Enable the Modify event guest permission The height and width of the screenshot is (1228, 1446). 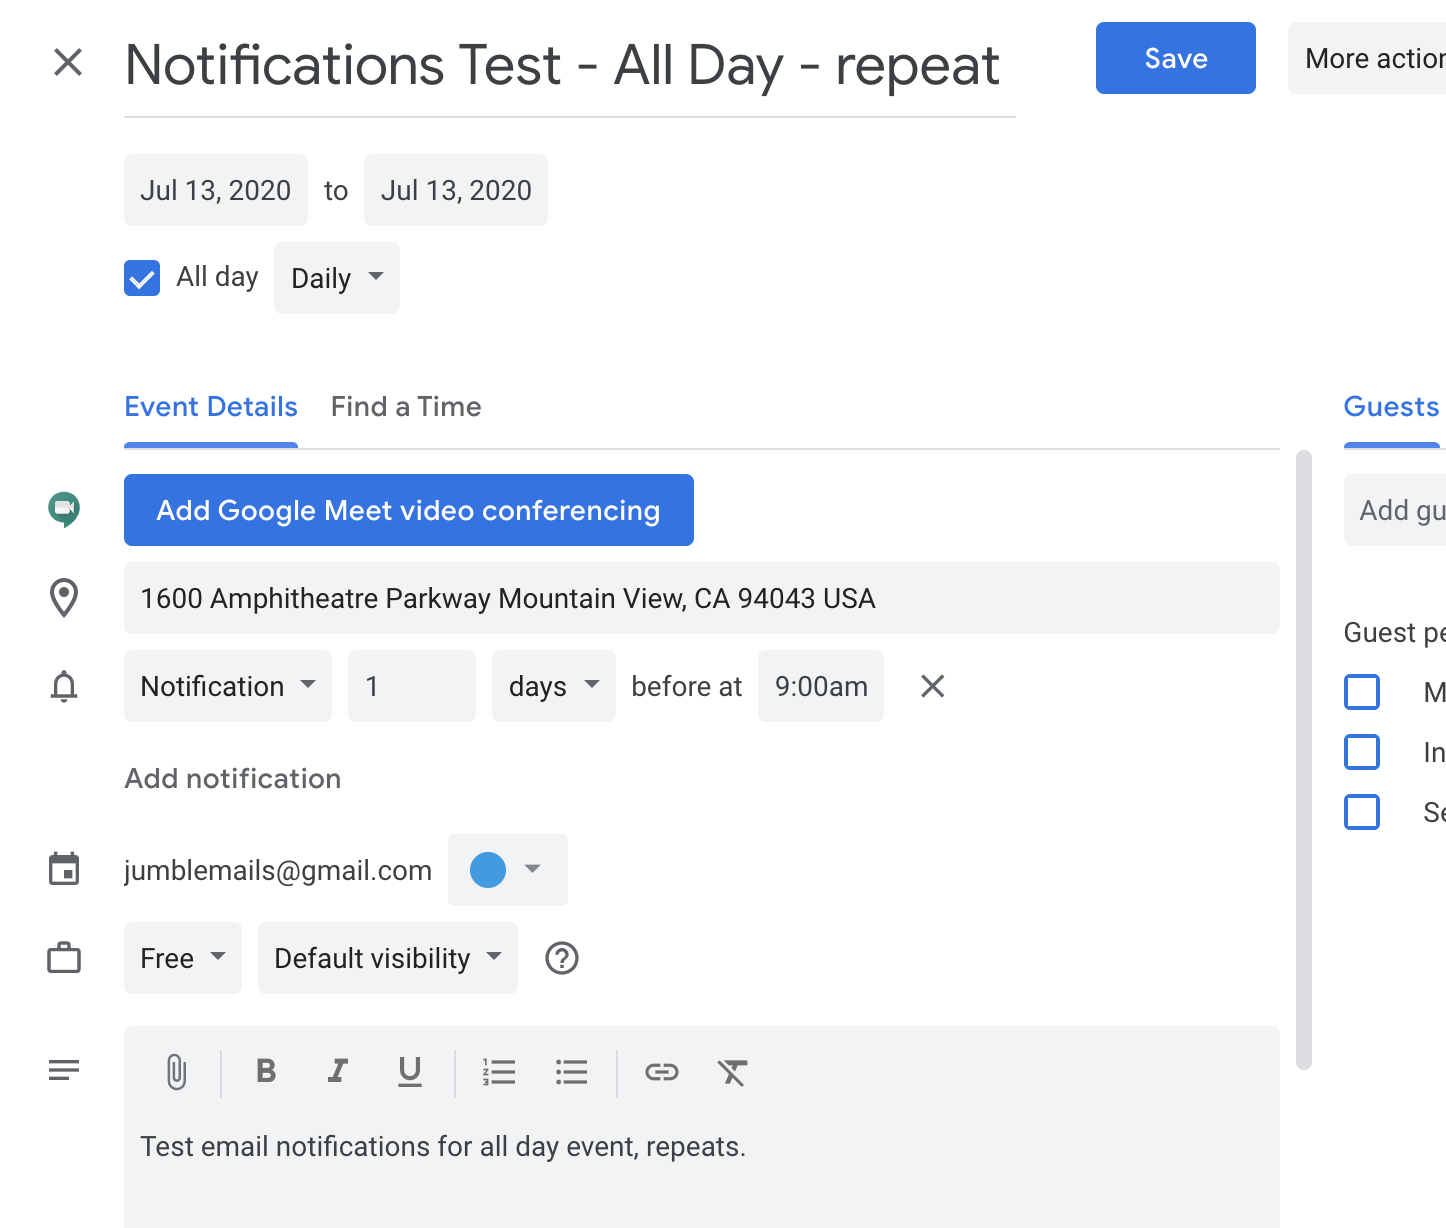1361,692
